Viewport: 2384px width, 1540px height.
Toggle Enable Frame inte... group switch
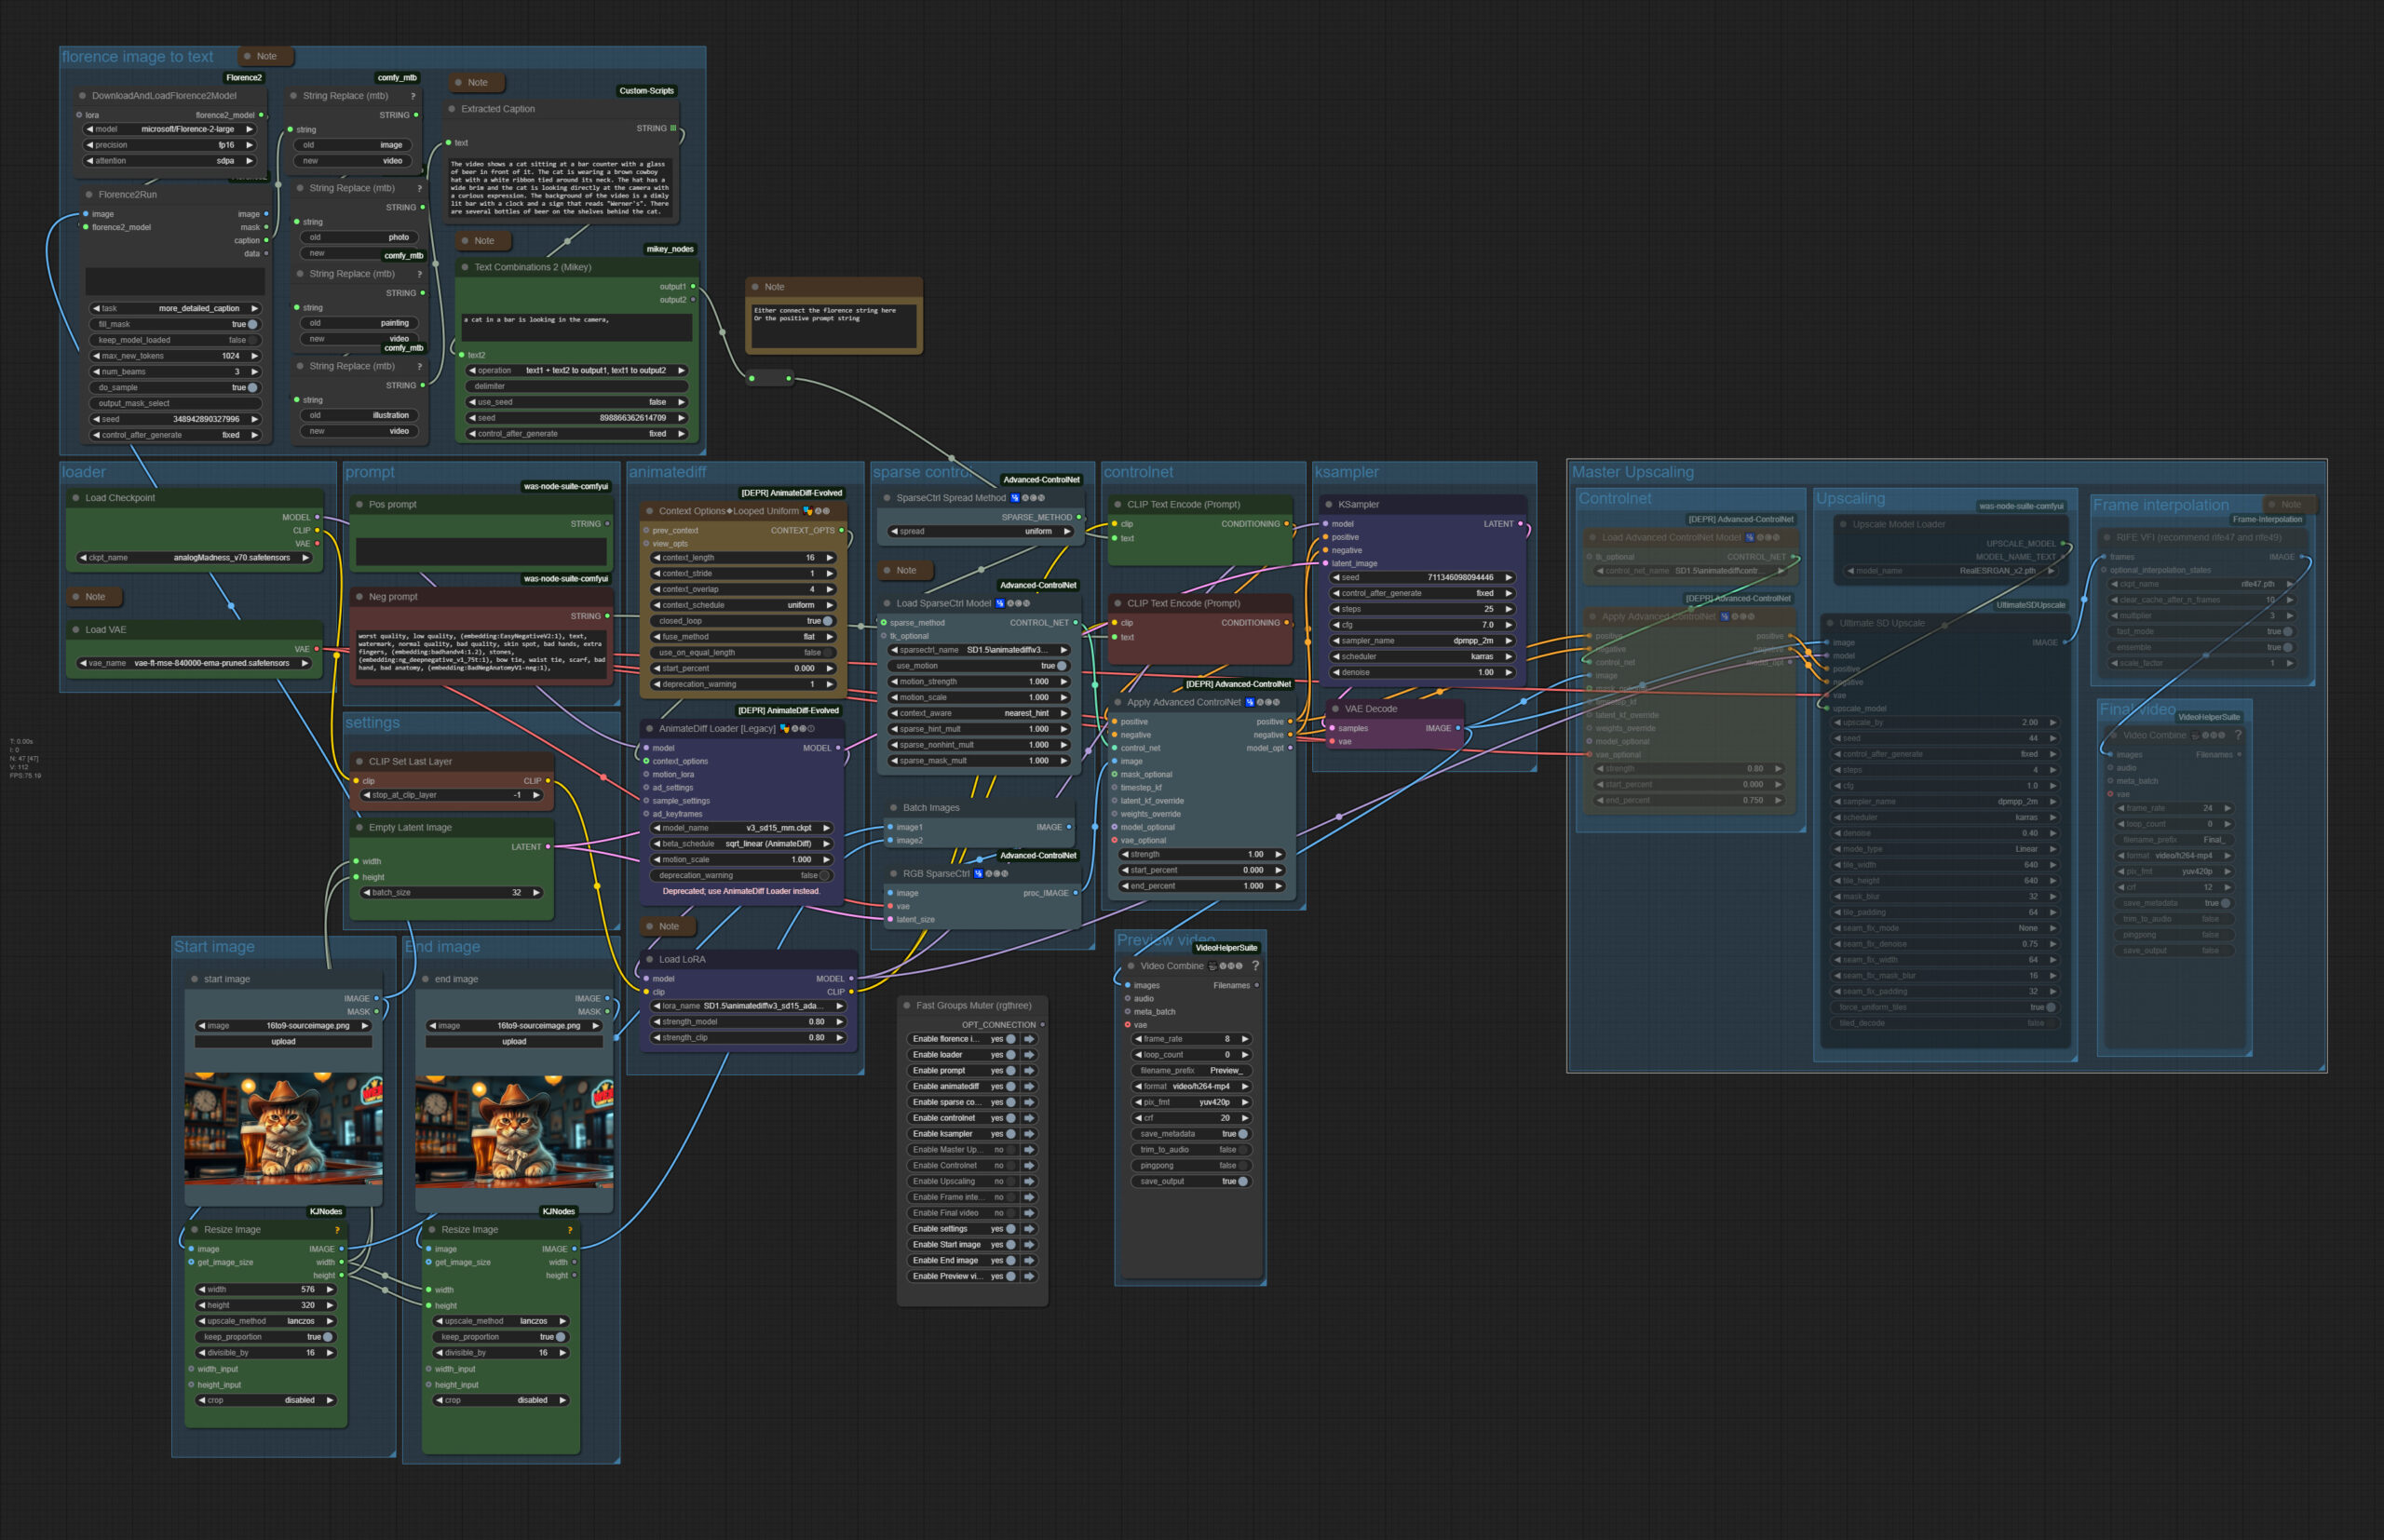pos(1011,1198)
